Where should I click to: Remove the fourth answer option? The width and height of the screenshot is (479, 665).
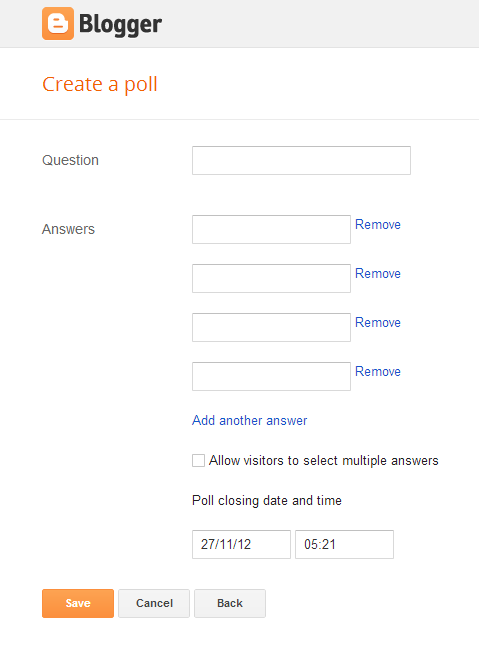[378, 372]
